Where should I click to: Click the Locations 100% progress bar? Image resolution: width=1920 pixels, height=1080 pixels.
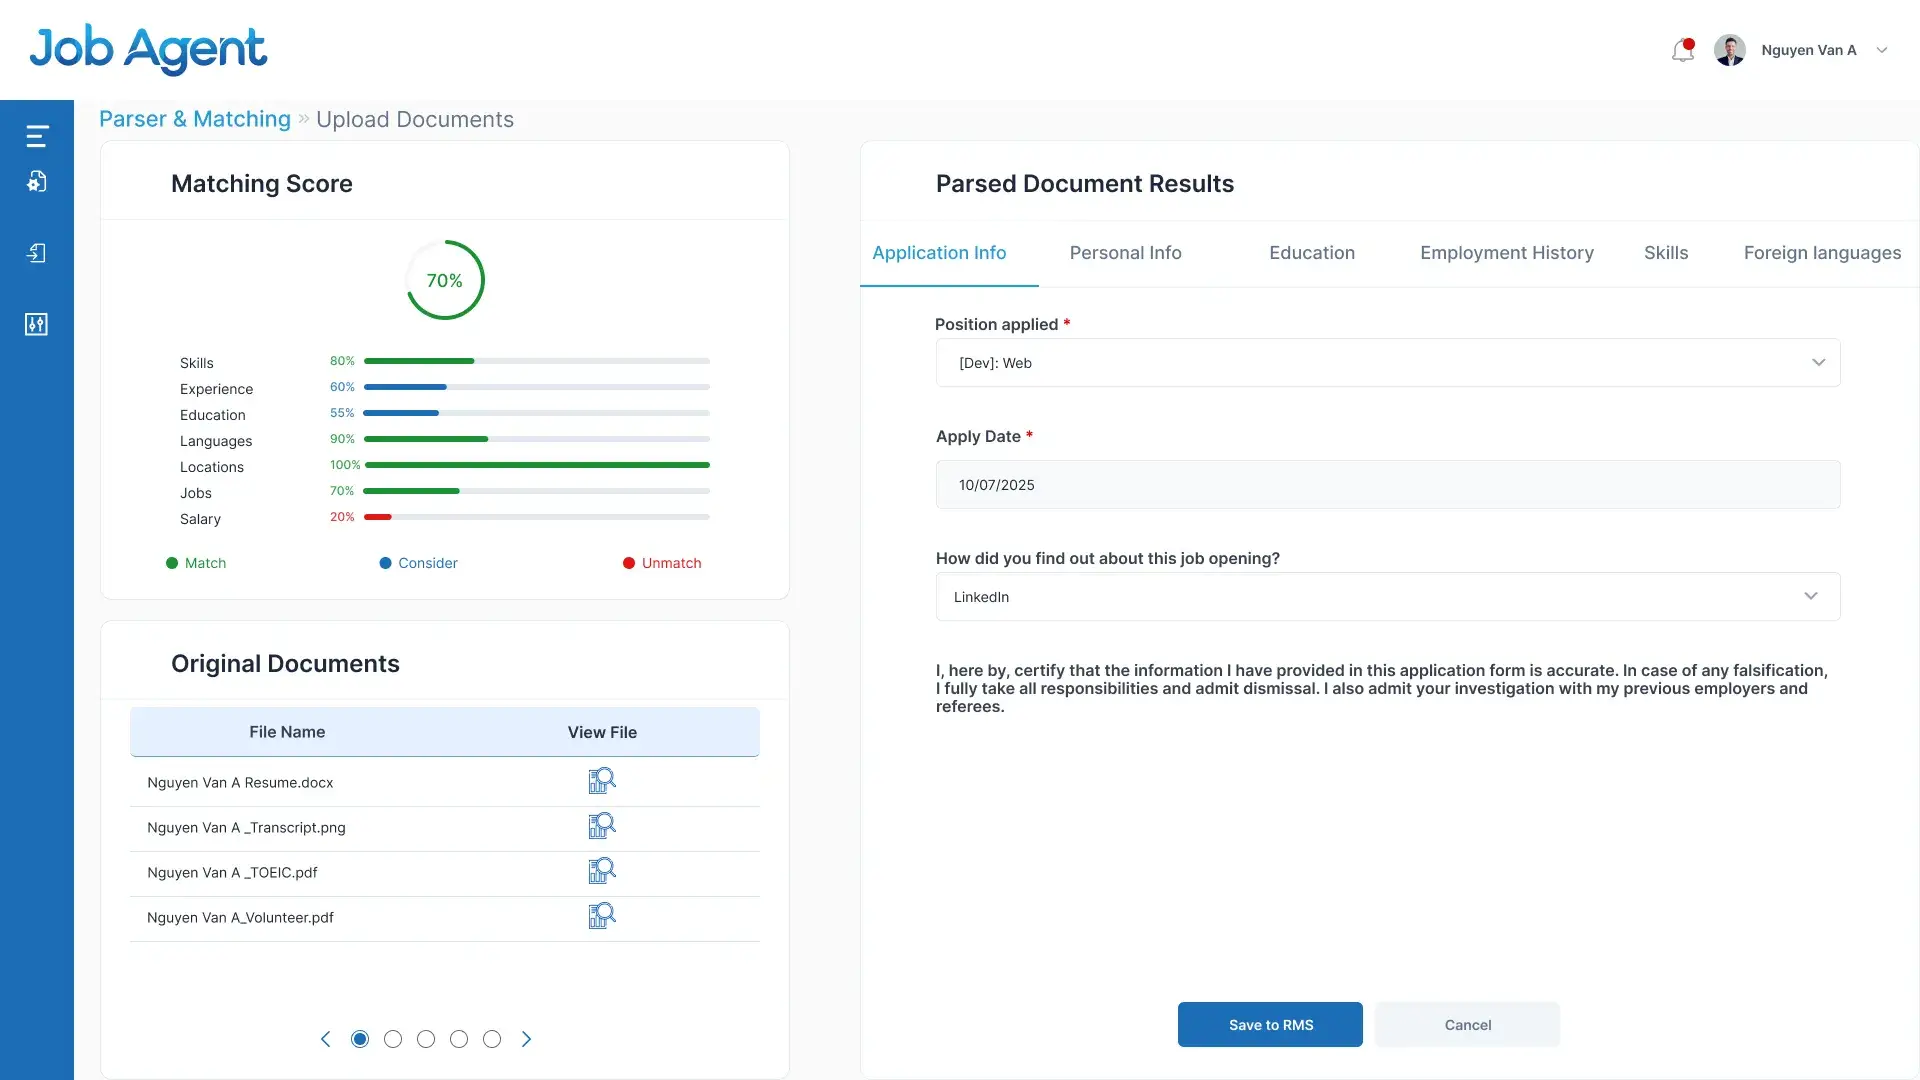pyautogui.click(x=537, y=465)
